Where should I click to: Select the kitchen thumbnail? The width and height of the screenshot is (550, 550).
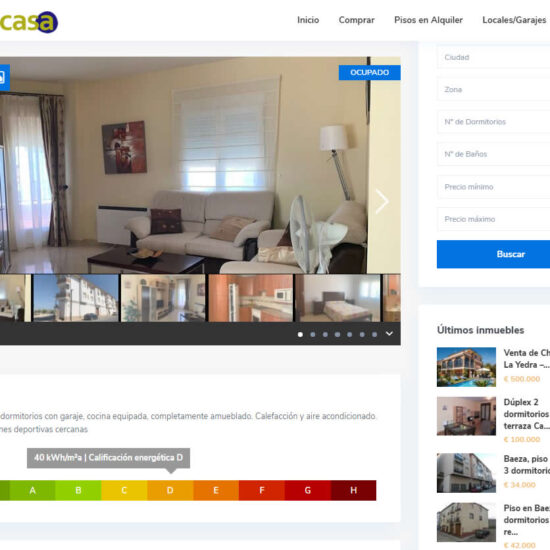pos(251,298)
